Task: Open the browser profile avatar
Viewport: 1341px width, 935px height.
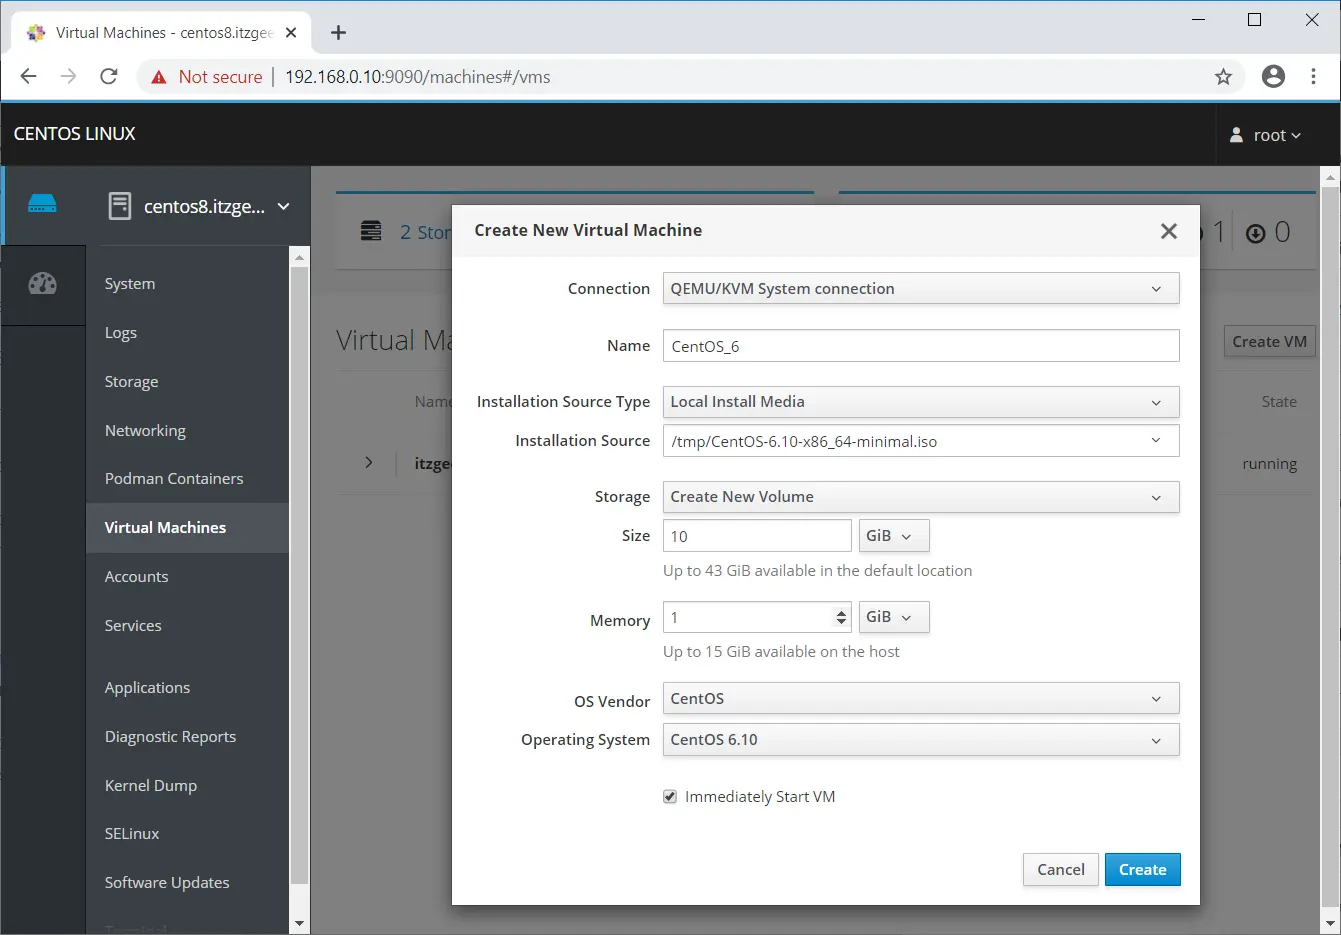Action: (1273, 76)
